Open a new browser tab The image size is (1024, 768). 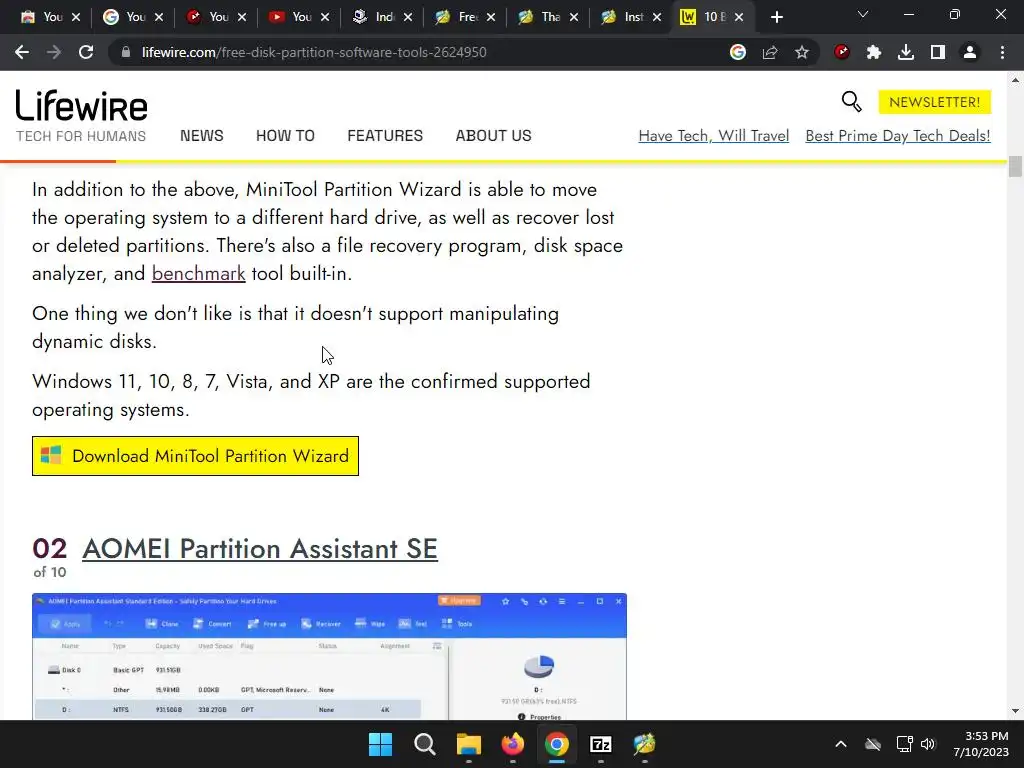[x=776, y=17]
